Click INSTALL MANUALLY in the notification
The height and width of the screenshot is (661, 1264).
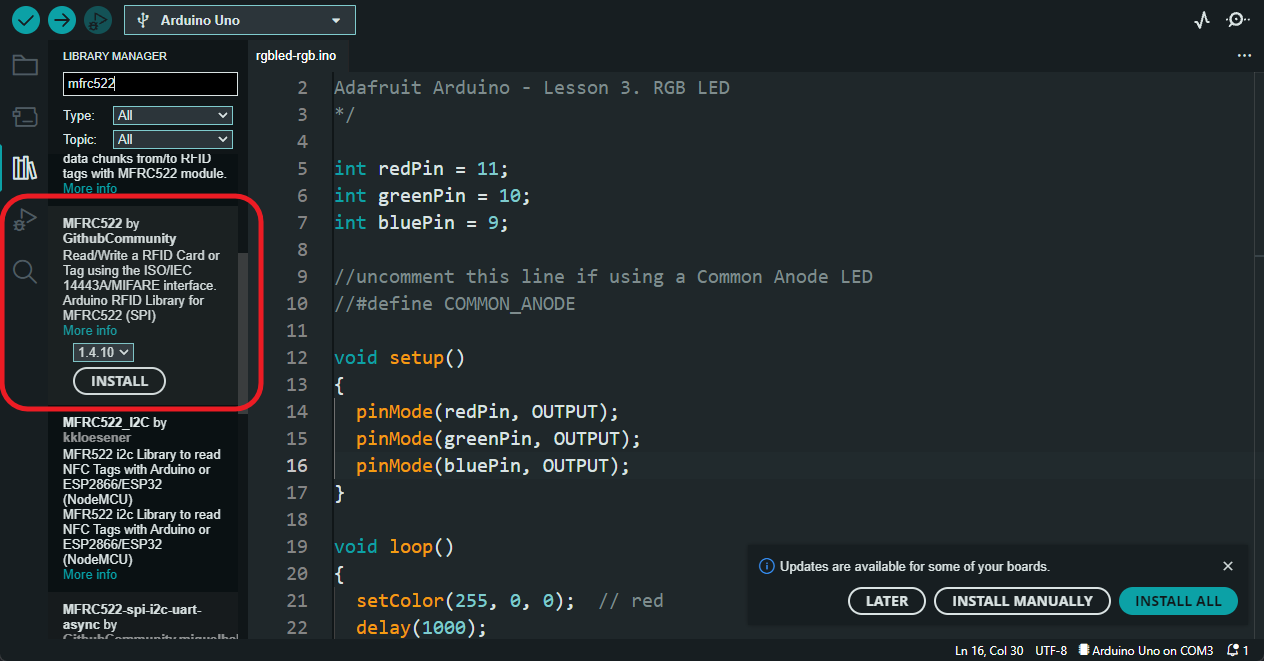coord(1022,601)
